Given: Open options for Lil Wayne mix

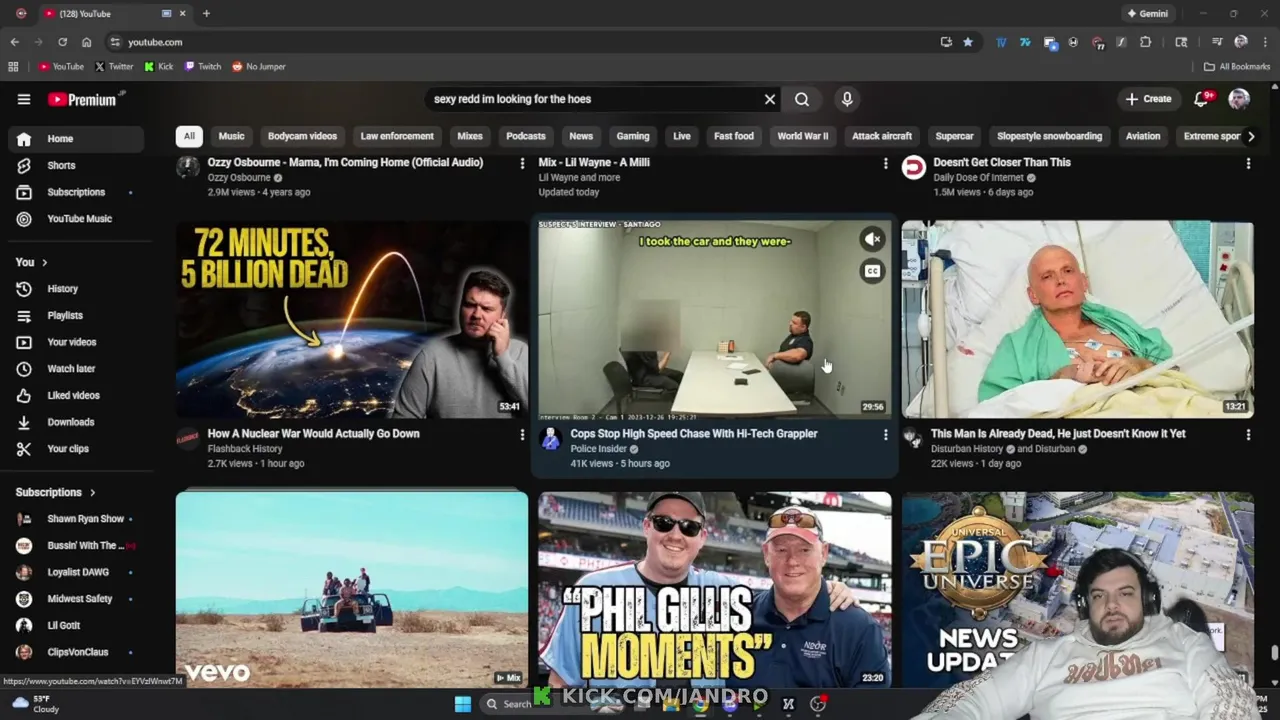Looking at the screenshot, I should click(885, 163).
